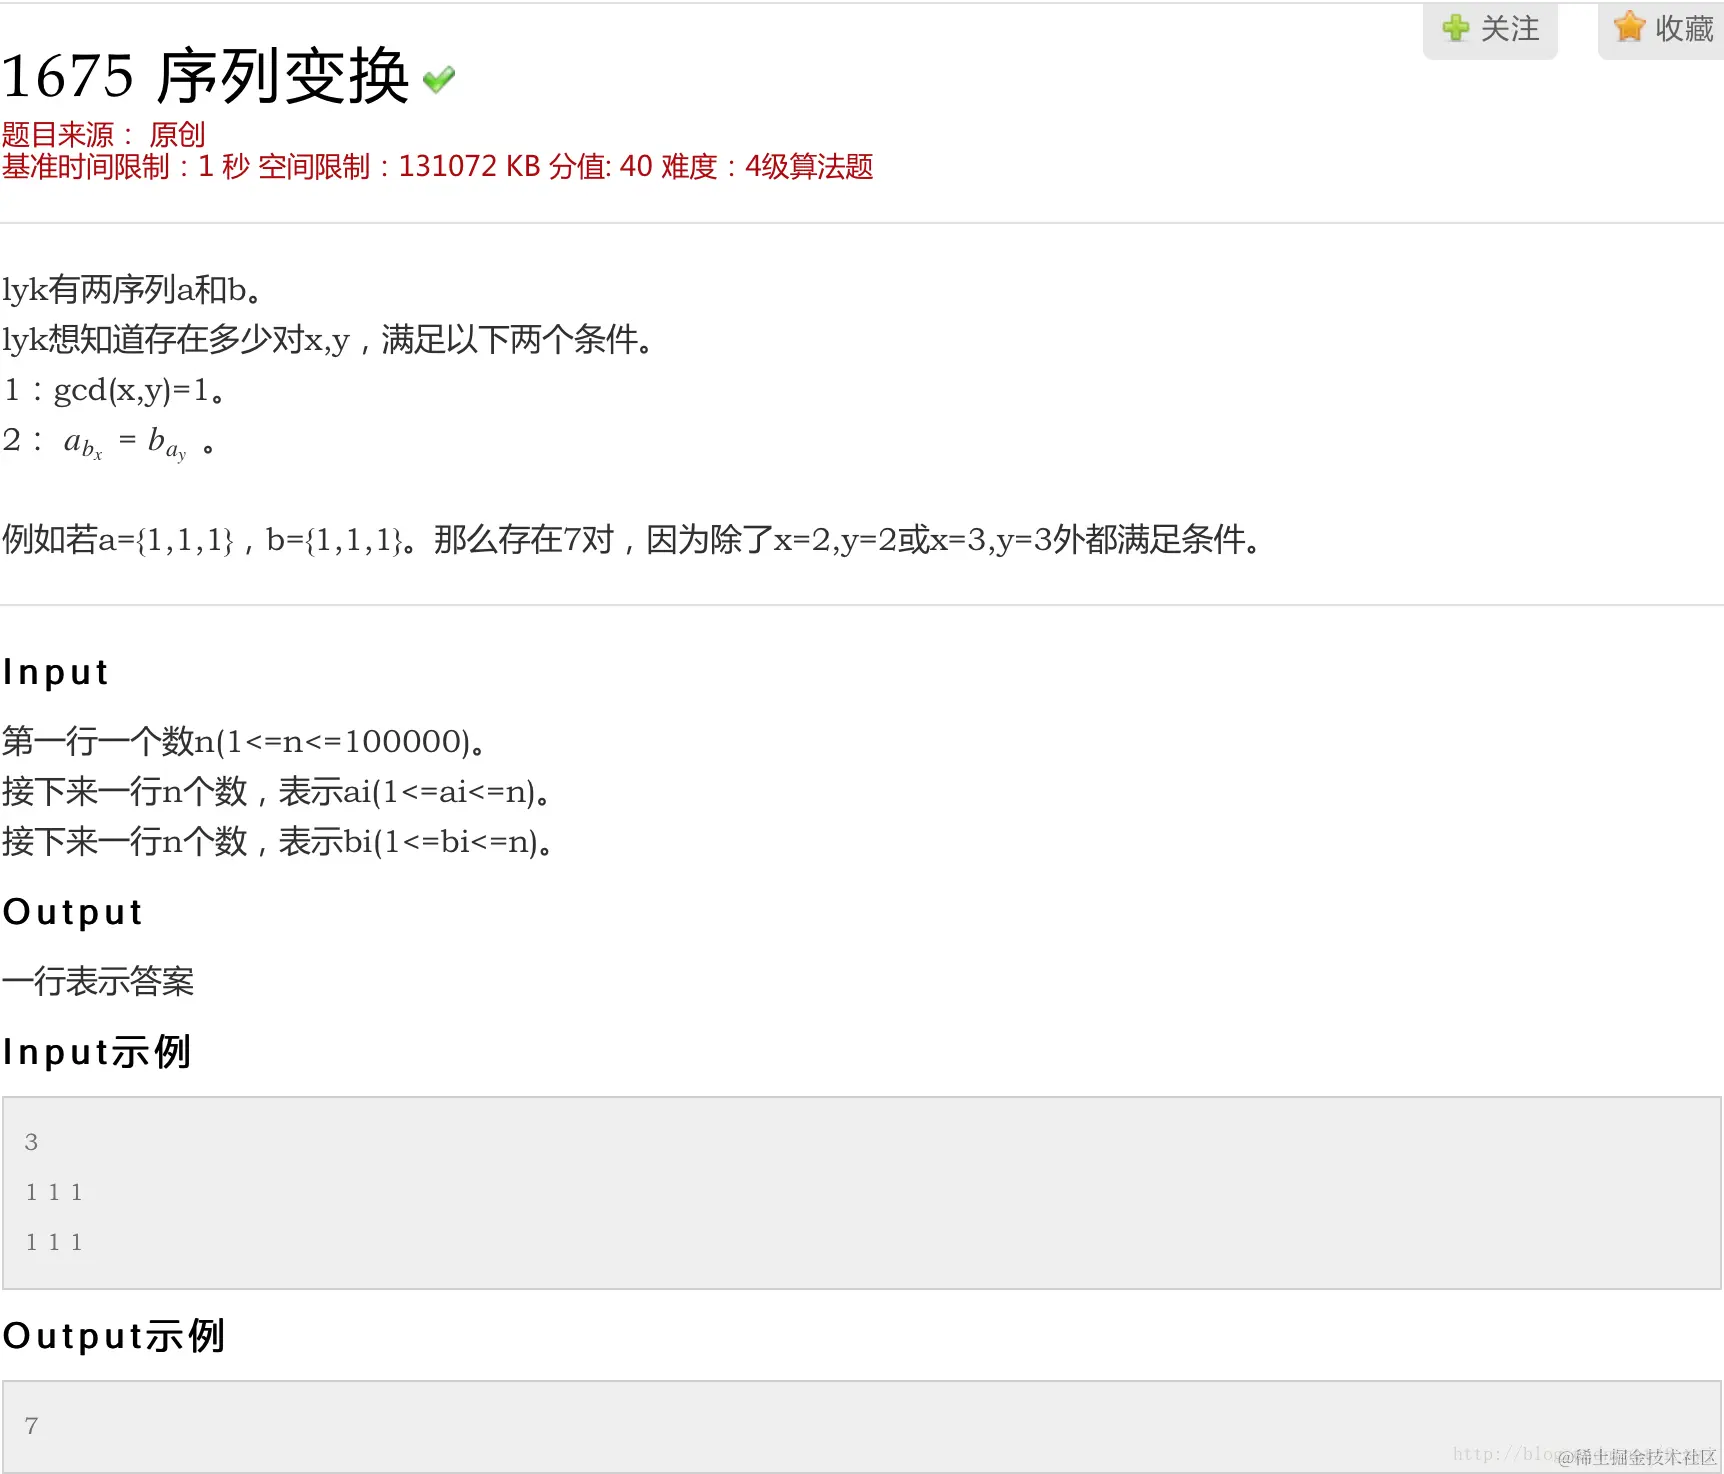Screen dimensions: 1724x1474
Task: Click the line describing bi(1<=bi<=n)
Action: (x=278, y=842)
